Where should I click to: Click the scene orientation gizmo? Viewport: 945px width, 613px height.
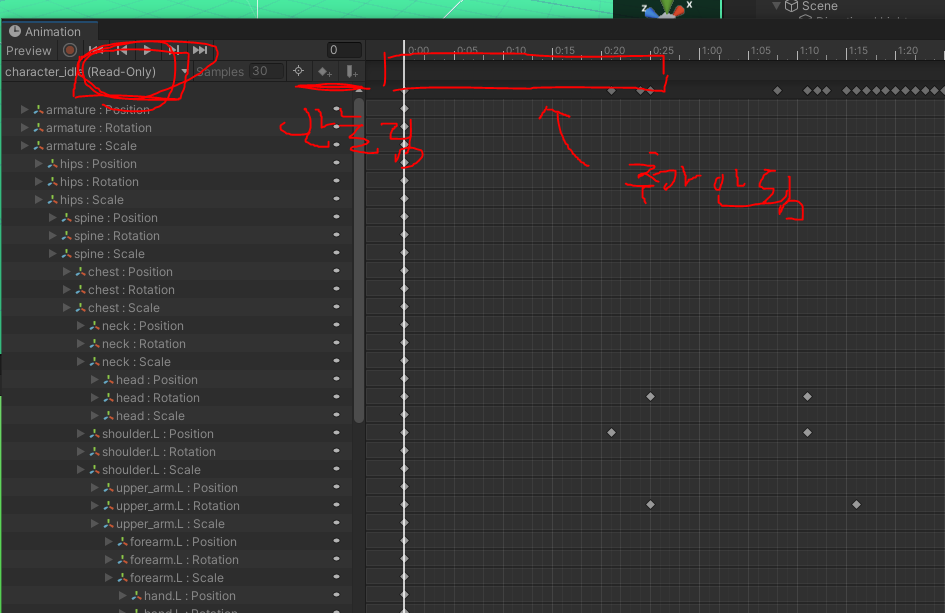(667, 8)
